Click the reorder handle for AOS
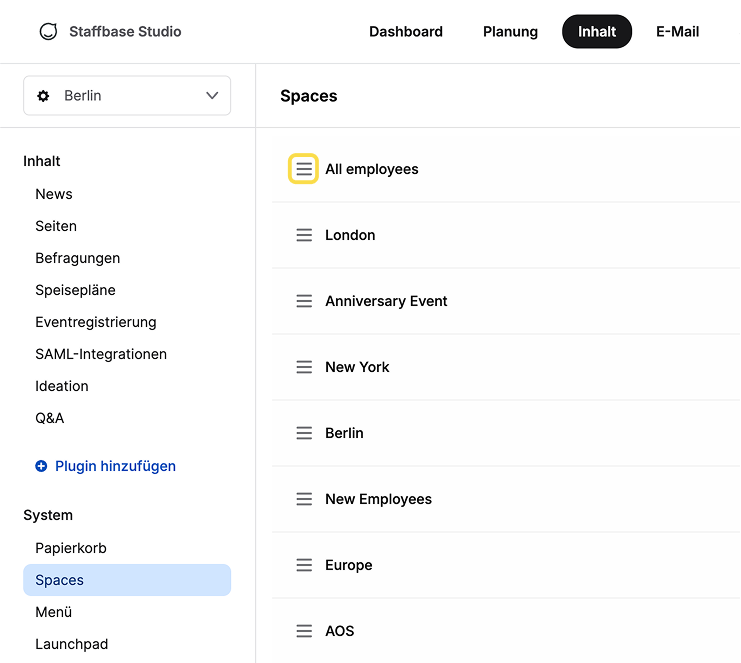This screenshot has width=741, height=663. coord(304,632)
